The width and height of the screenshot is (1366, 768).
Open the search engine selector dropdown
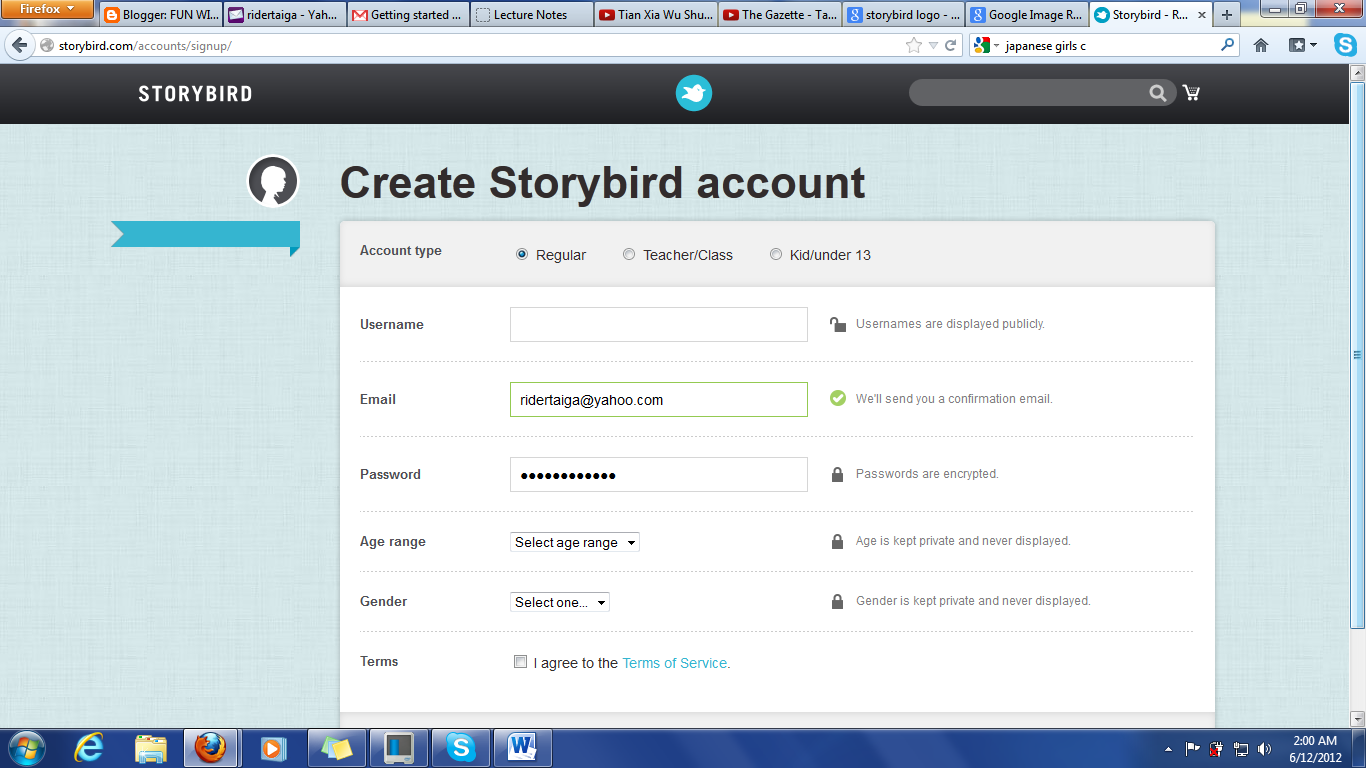coord(986,45)
